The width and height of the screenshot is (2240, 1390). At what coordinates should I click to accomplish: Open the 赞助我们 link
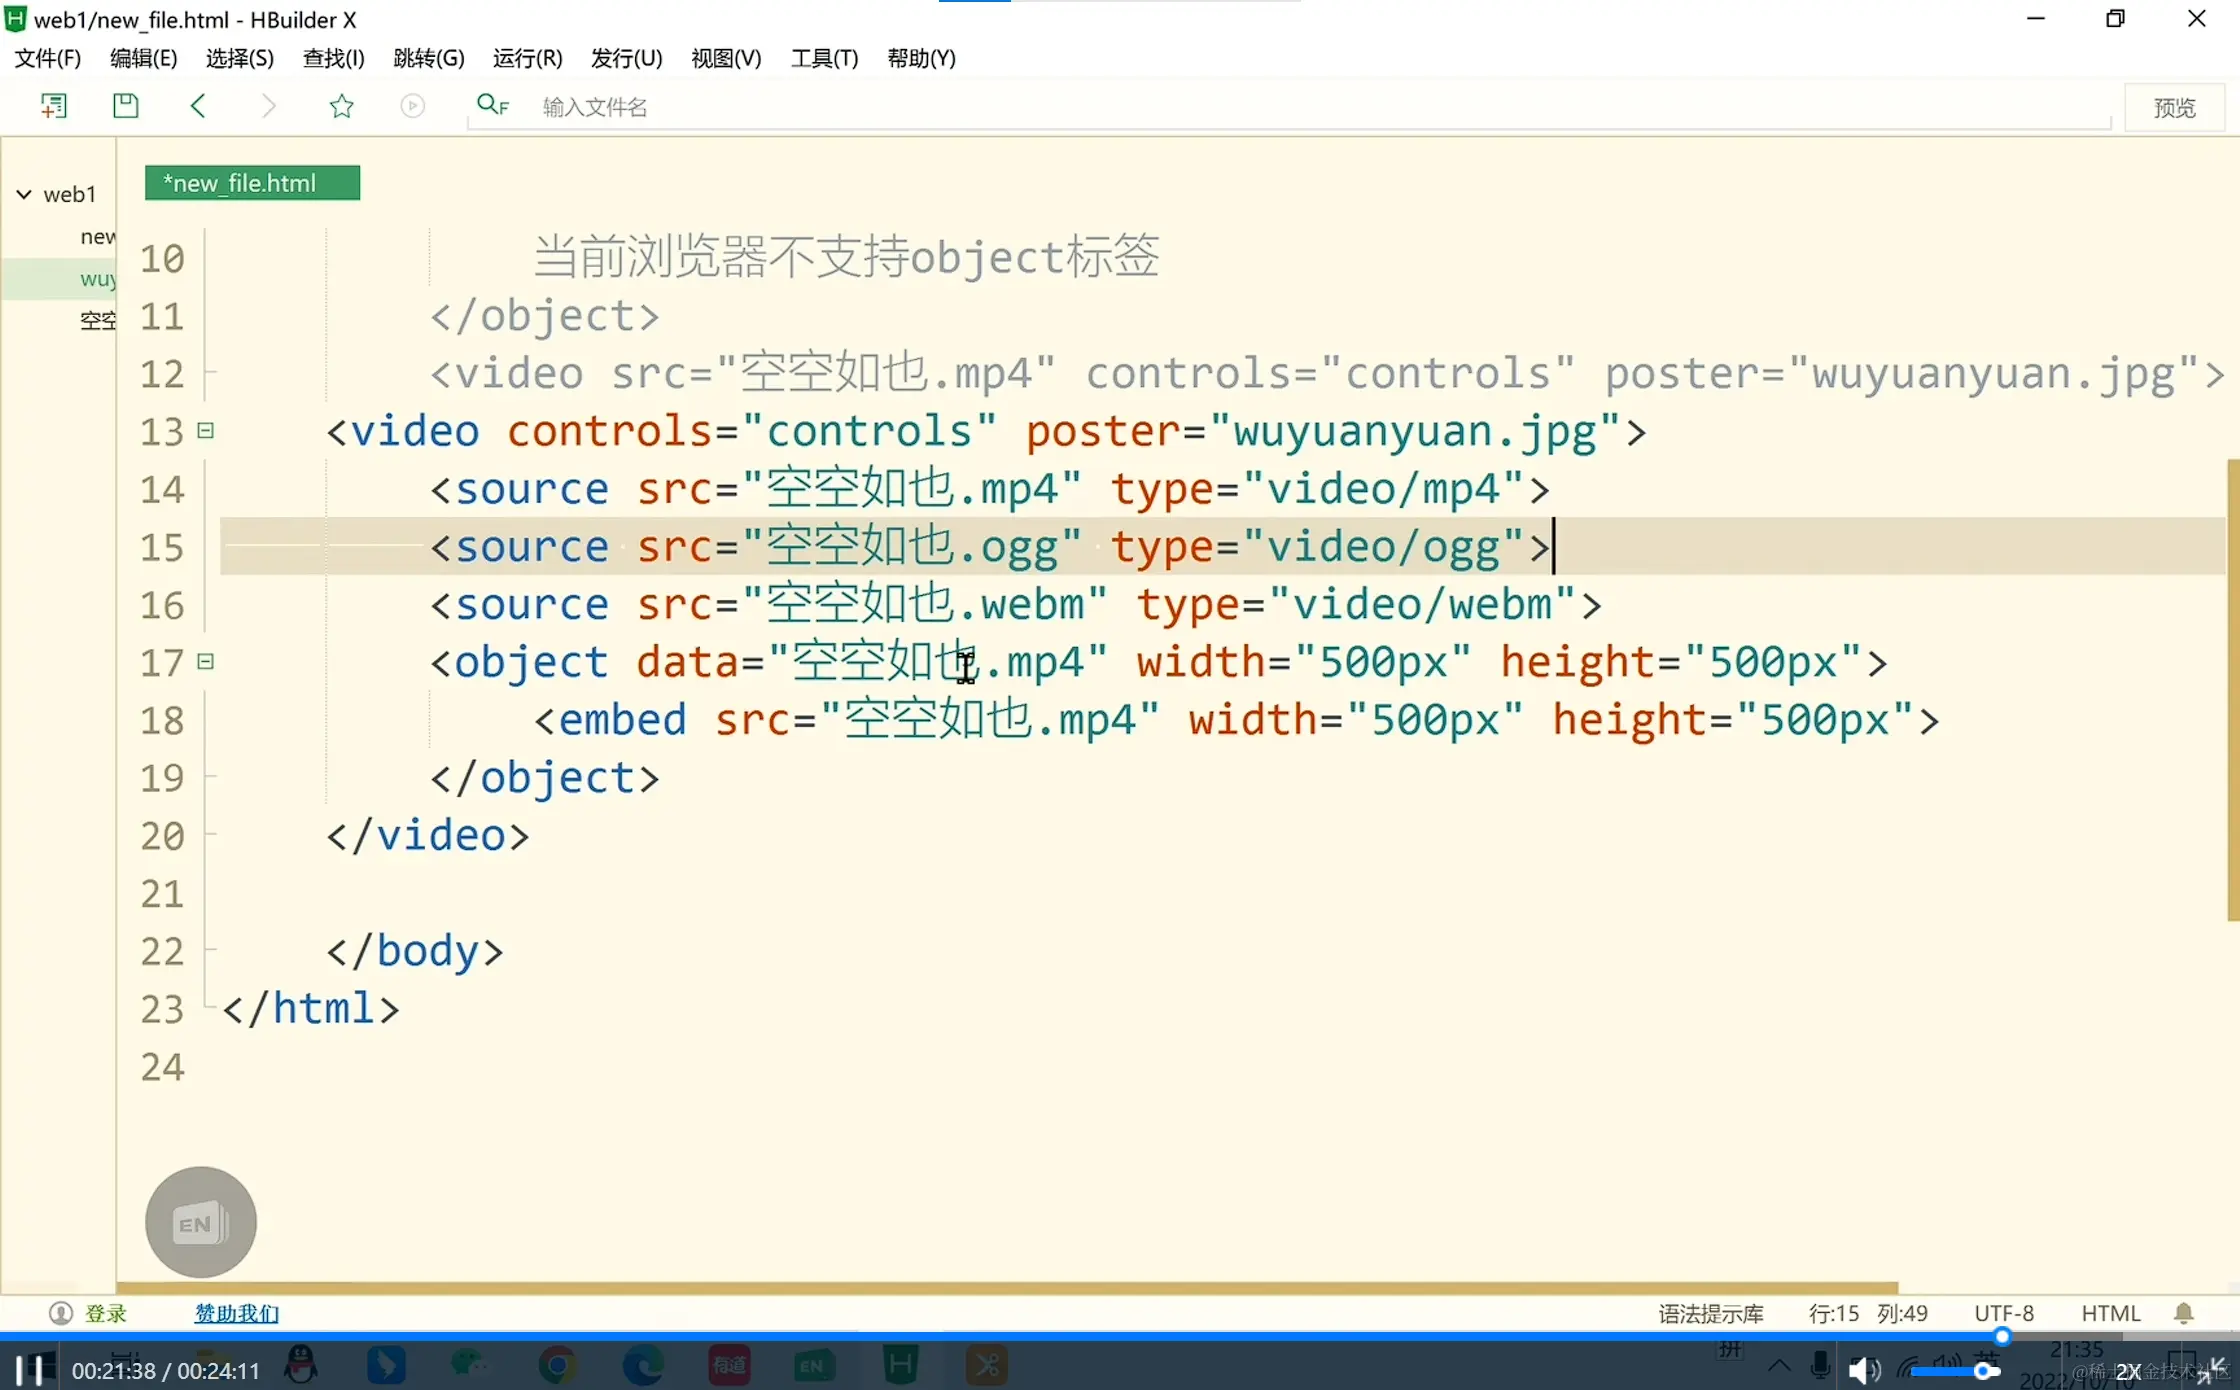(x=236, y=1313)
